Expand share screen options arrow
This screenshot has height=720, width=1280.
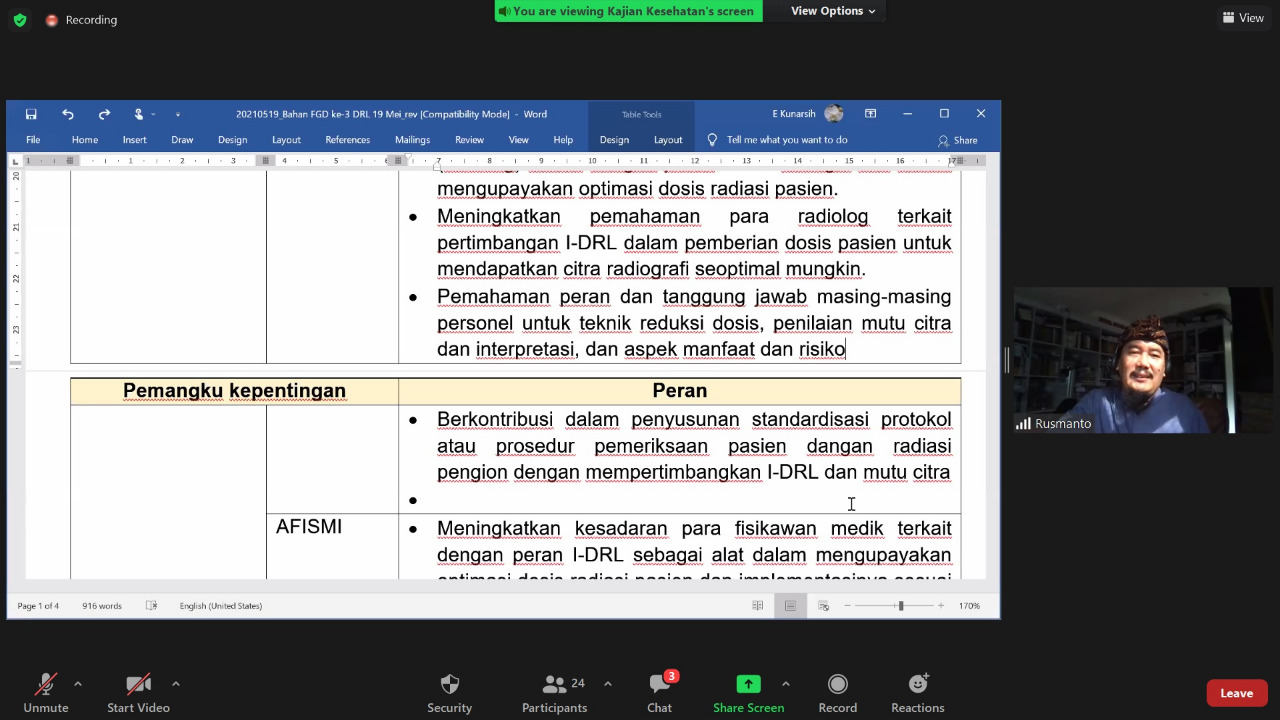785,684
